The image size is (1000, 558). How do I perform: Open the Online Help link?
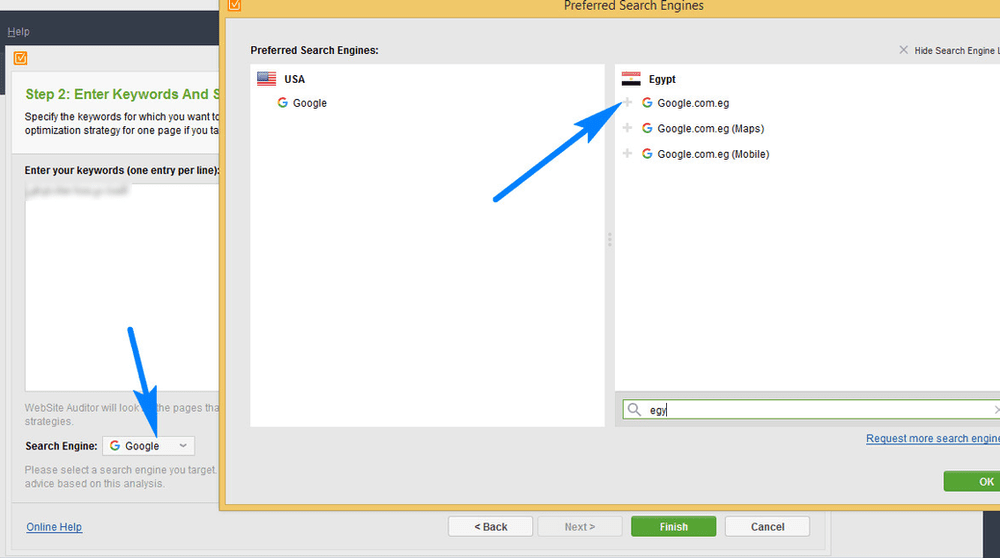click(x=54, y=527)
